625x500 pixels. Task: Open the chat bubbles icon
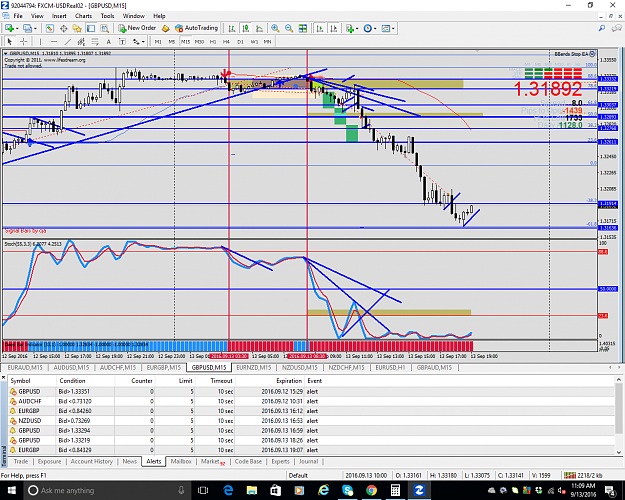click(617, 28)
